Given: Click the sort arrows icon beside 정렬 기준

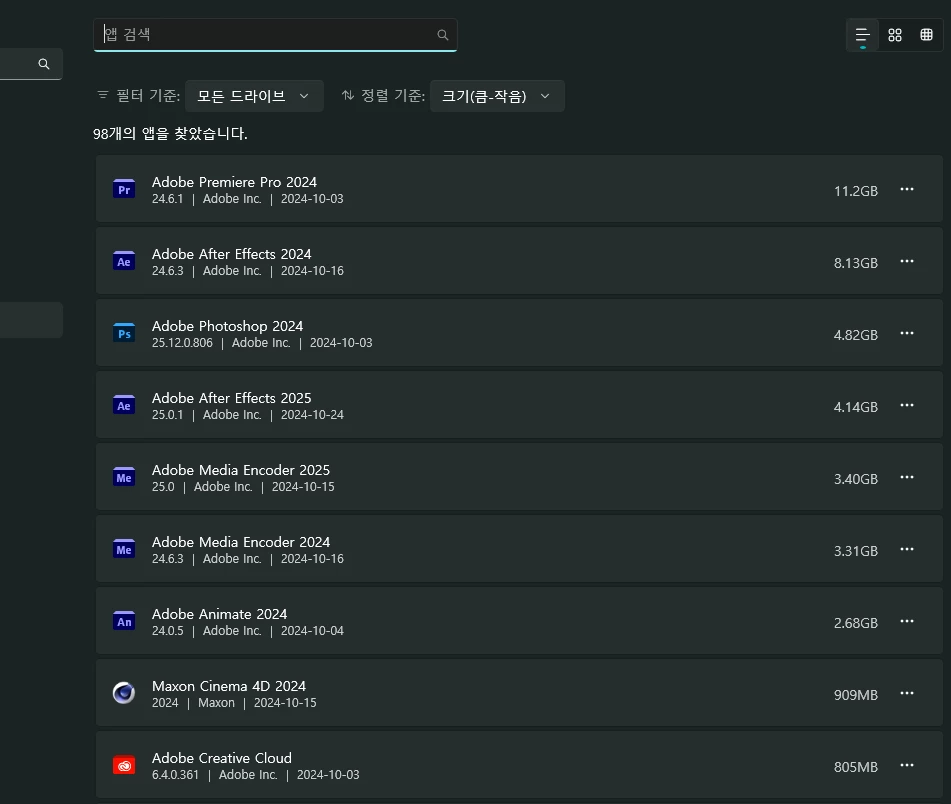Looking at the screenshot, I should [348, 95].
